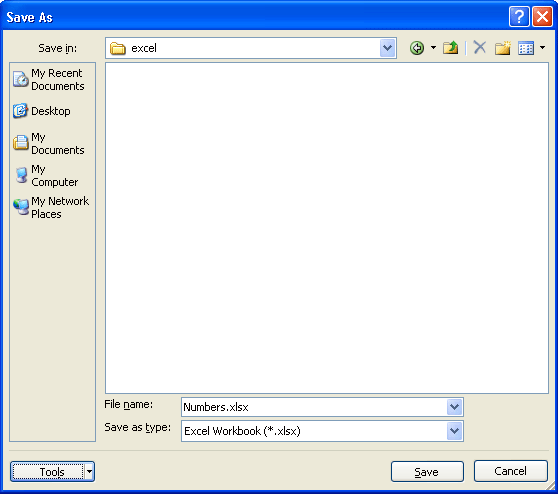Image resolution: width=558 pixels, height=494 pixels.
Task: Expand the Save in folder dropdown
Action: point(388,48)
